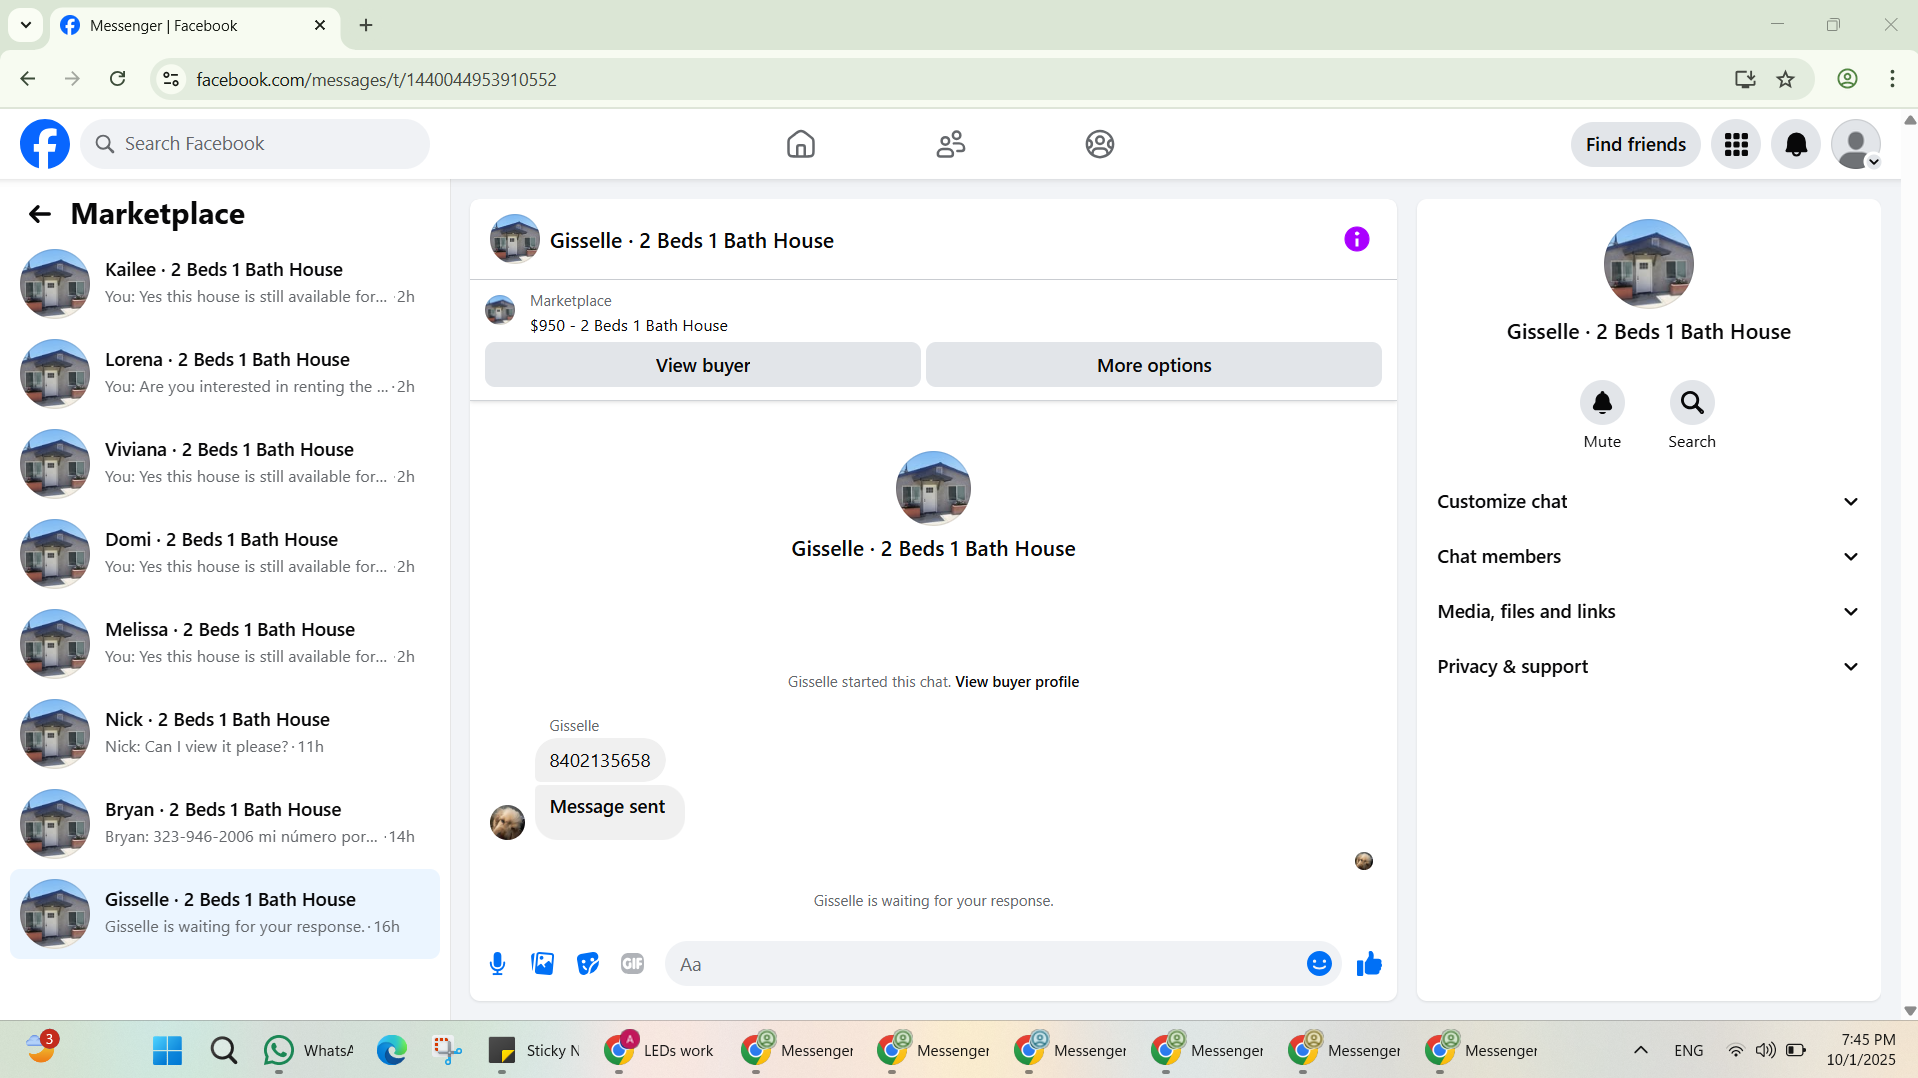The height and width of the screenshot is (1078, 1918).
Task: Click the back arrow beside Marketplace
Action: (x=40, y=214)
